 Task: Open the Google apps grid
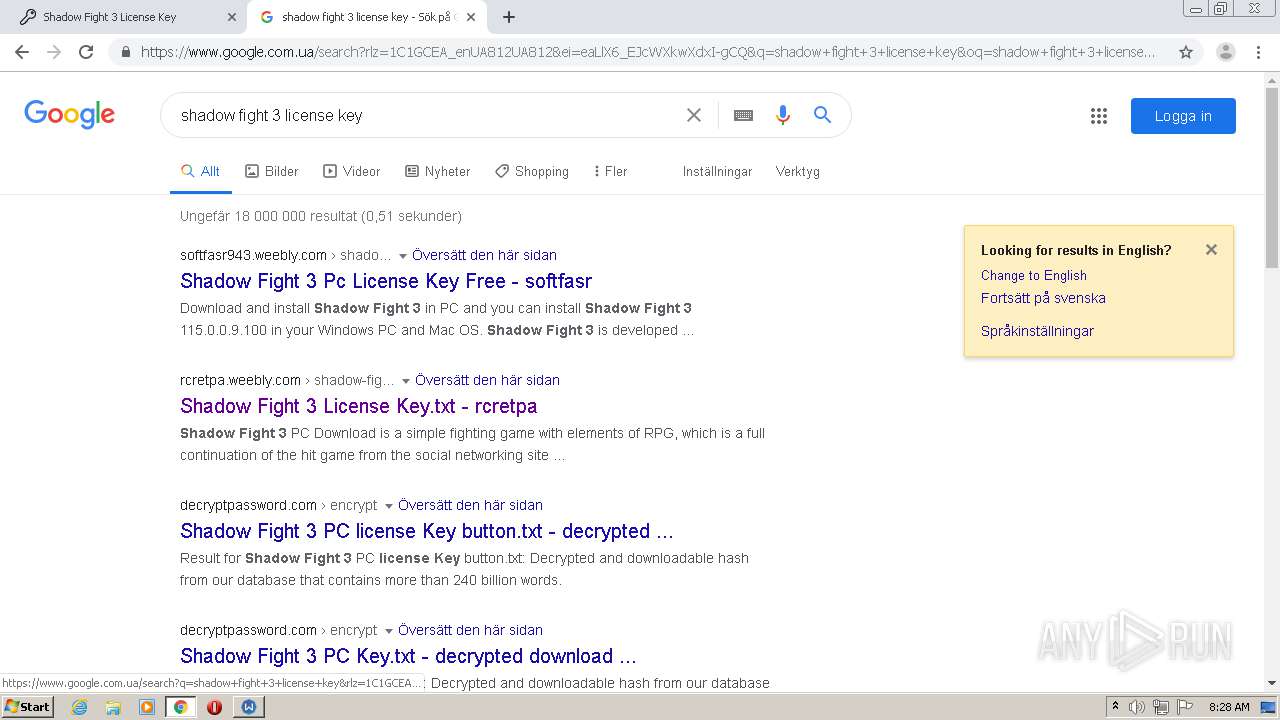tap(1099, 116)
